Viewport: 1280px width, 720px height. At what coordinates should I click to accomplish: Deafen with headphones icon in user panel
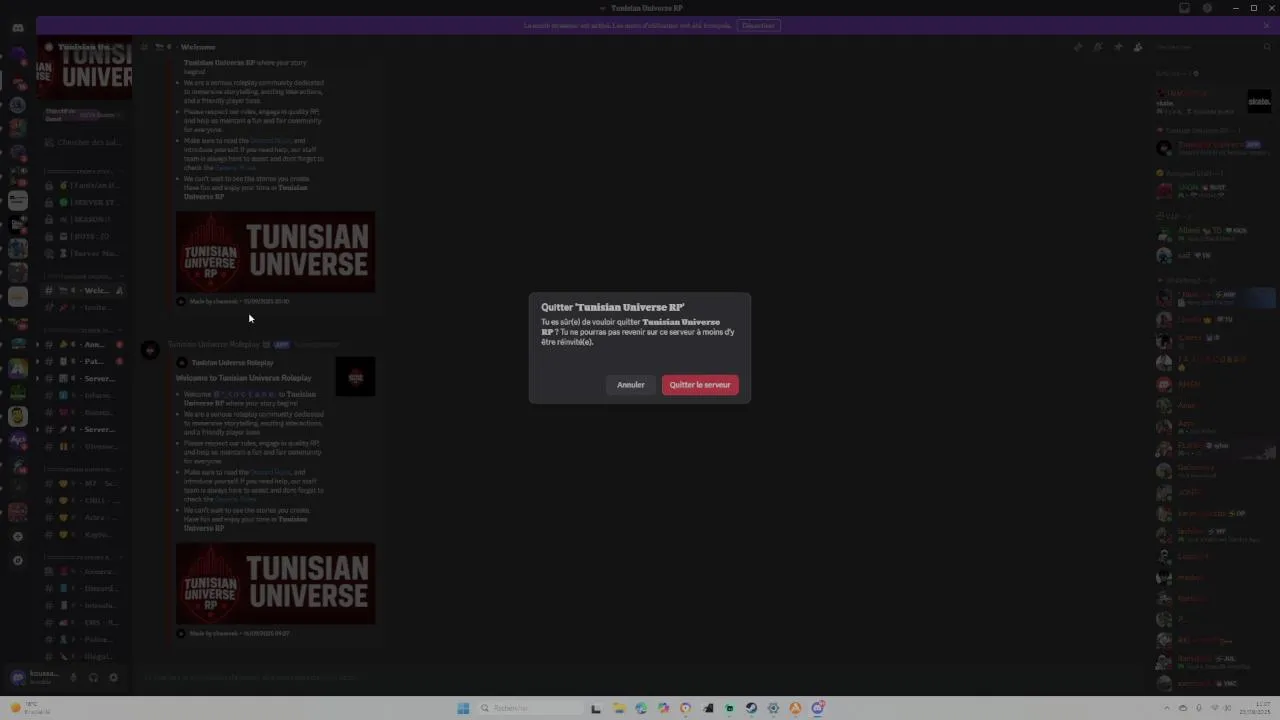pos(93,678)
